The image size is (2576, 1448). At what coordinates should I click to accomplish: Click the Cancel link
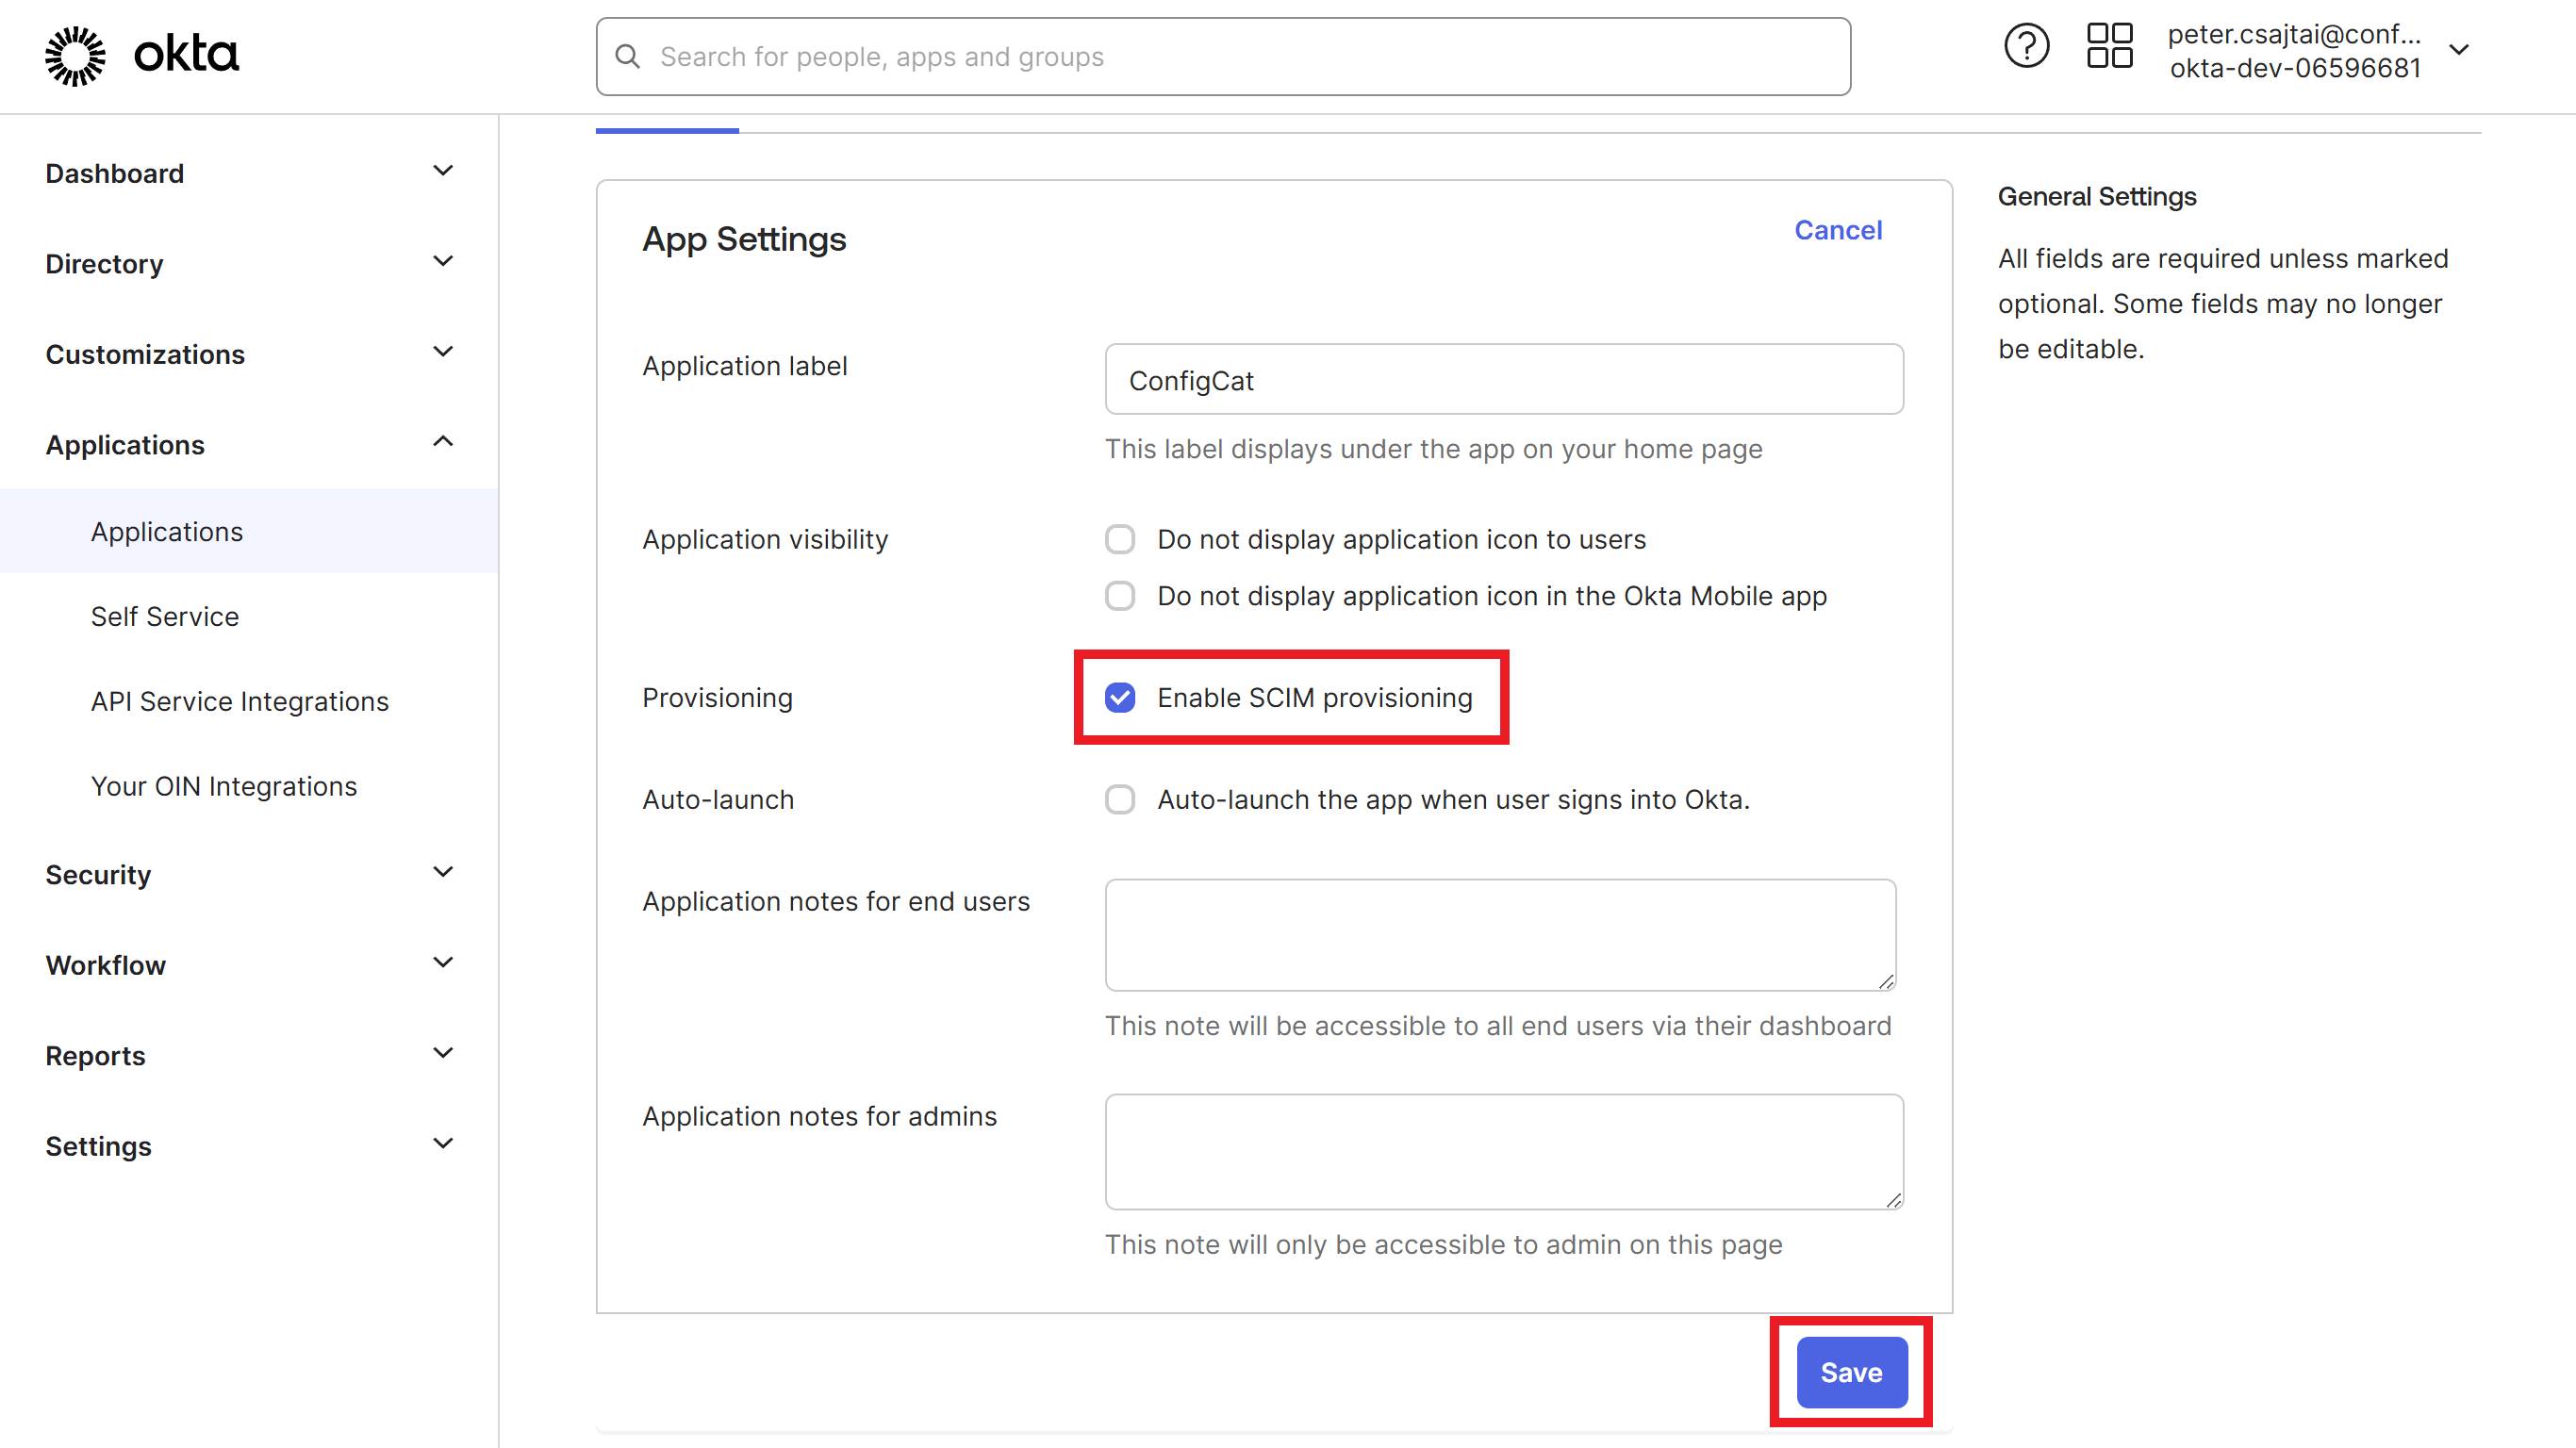pyautogui.click(x=1838, y=229)
